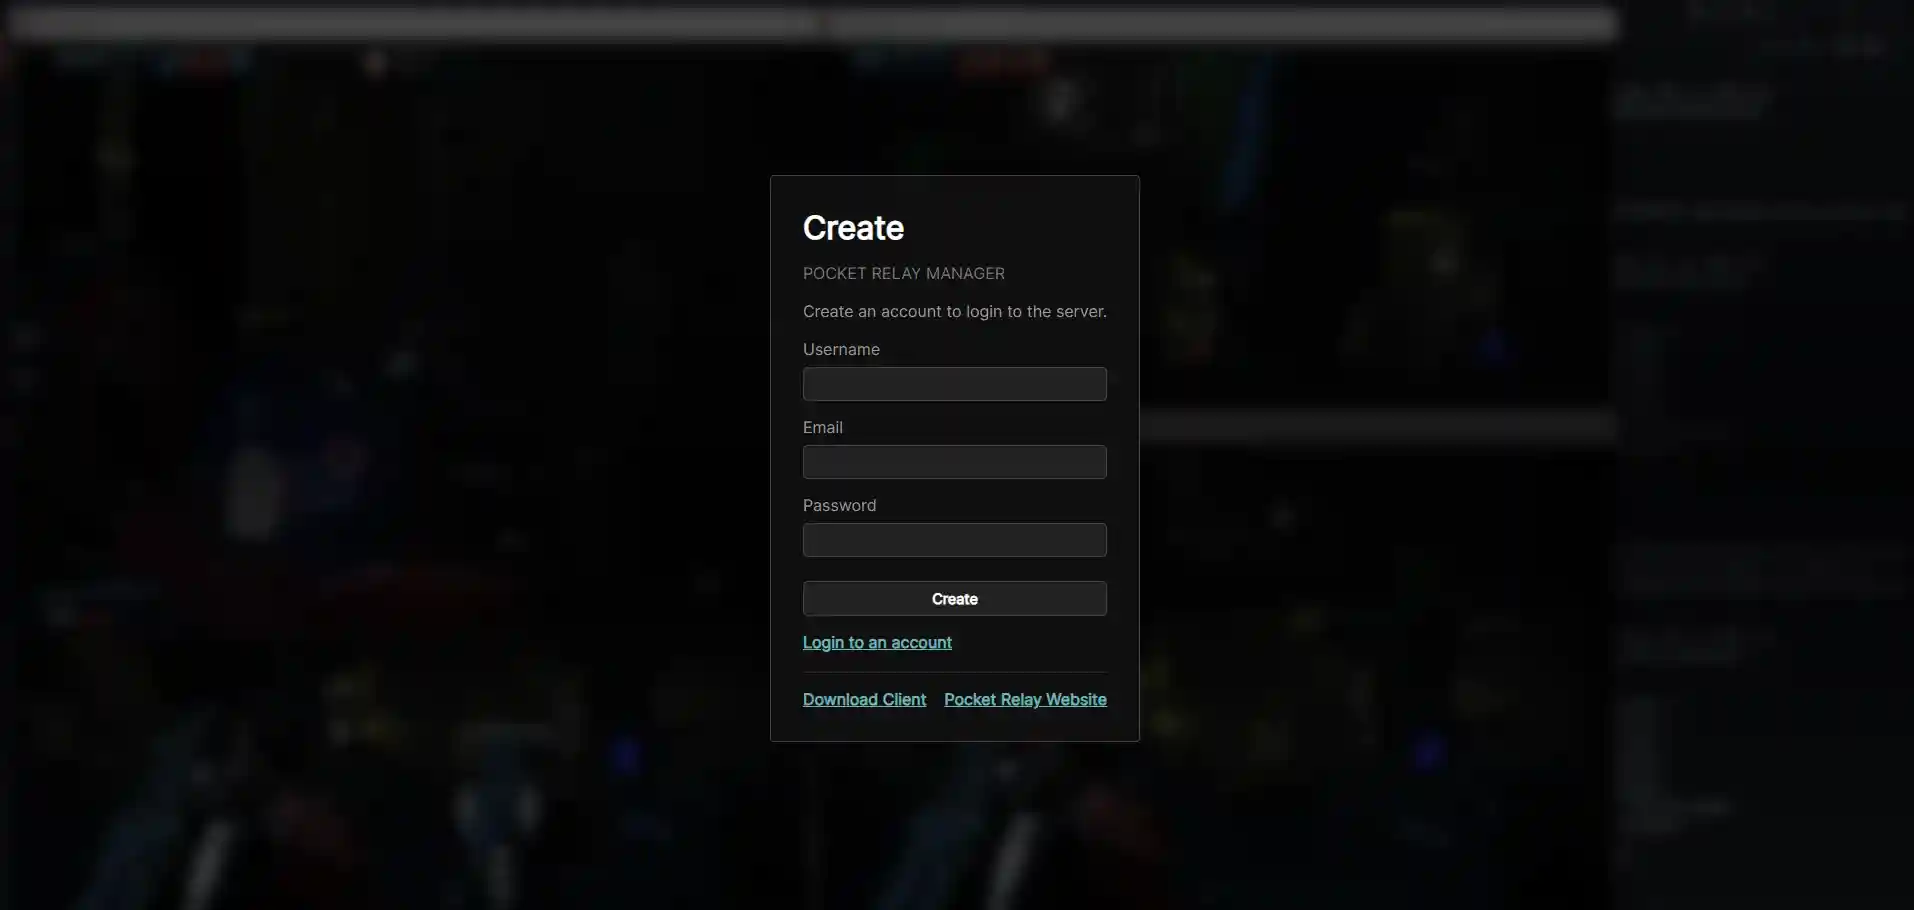
Task: Click the POCKET RELAY MANAGER label
Action: (903, 273)
